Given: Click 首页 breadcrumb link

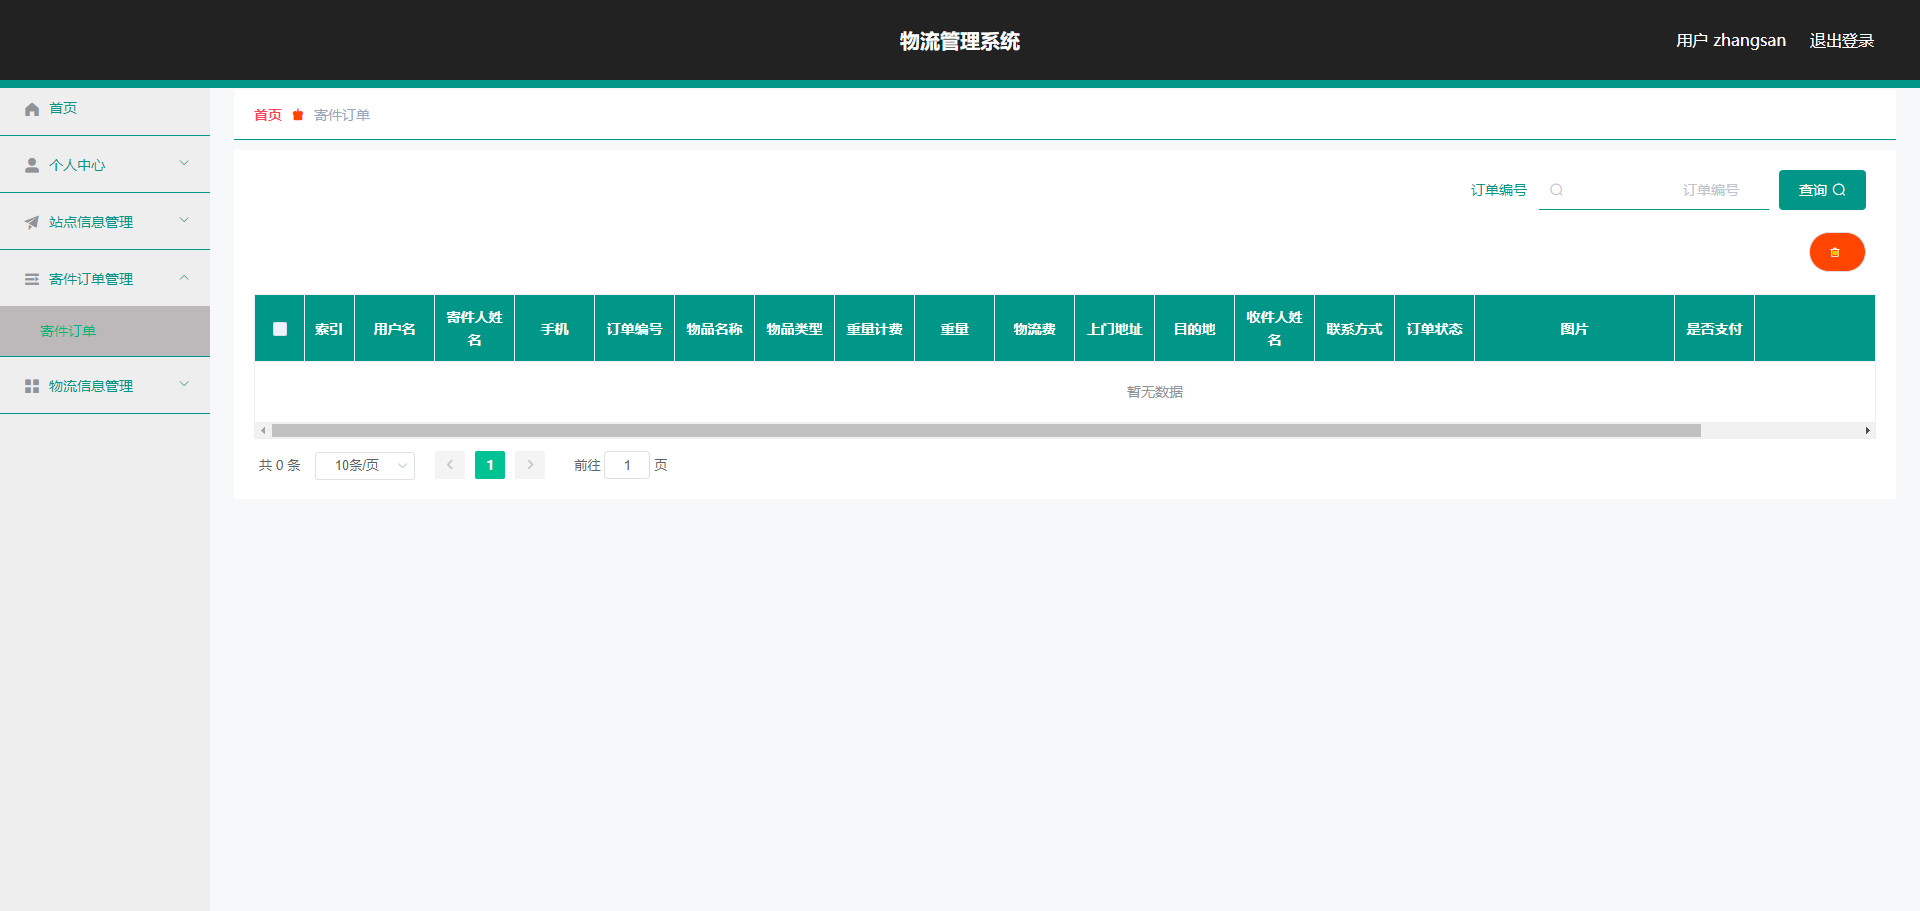Looking at the screenshot, I should point(268,115).
